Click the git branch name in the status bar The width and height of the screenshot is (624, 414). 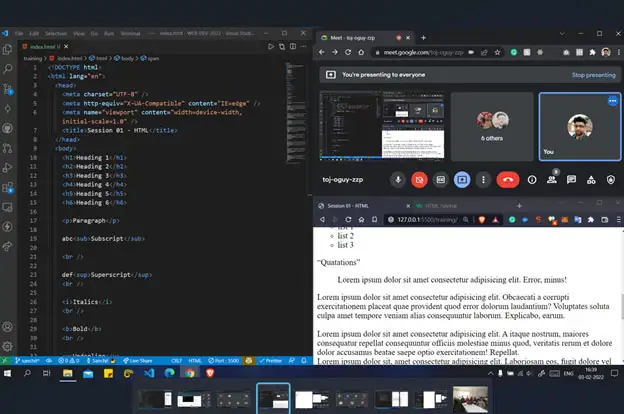(27, 361)
